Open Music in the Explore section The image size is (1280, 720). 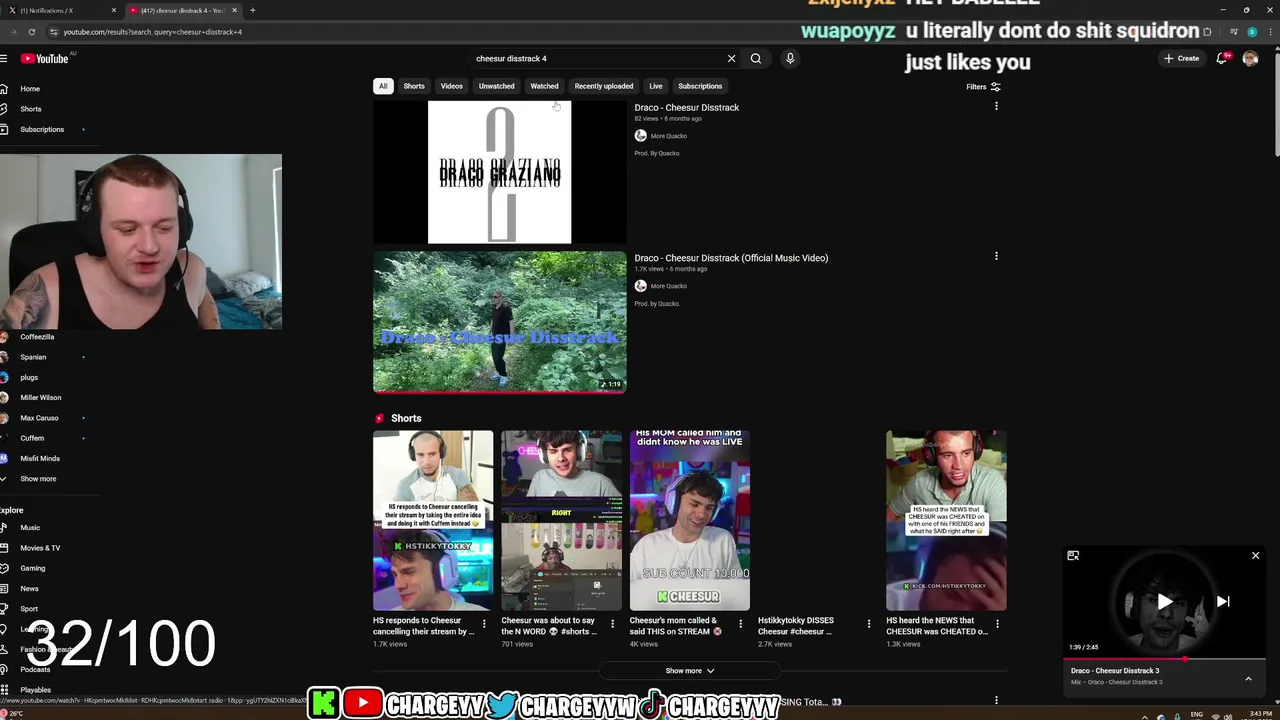30,528
